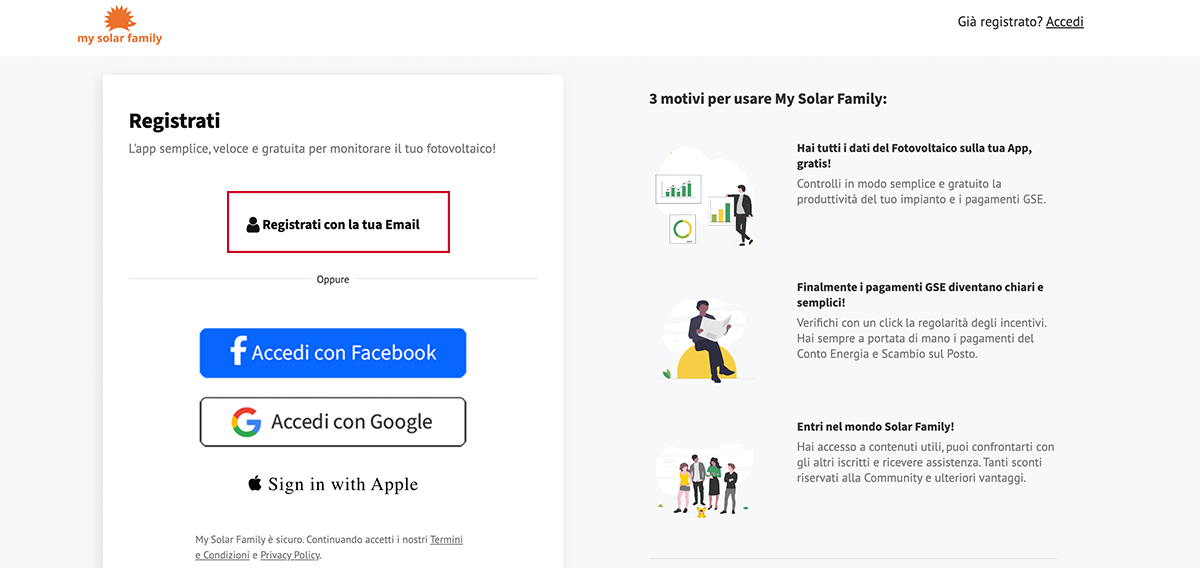The width and height of the screenshot is (1200, 568).
Task: Open the Termini e Condizioni link
Action: [329, 547]
